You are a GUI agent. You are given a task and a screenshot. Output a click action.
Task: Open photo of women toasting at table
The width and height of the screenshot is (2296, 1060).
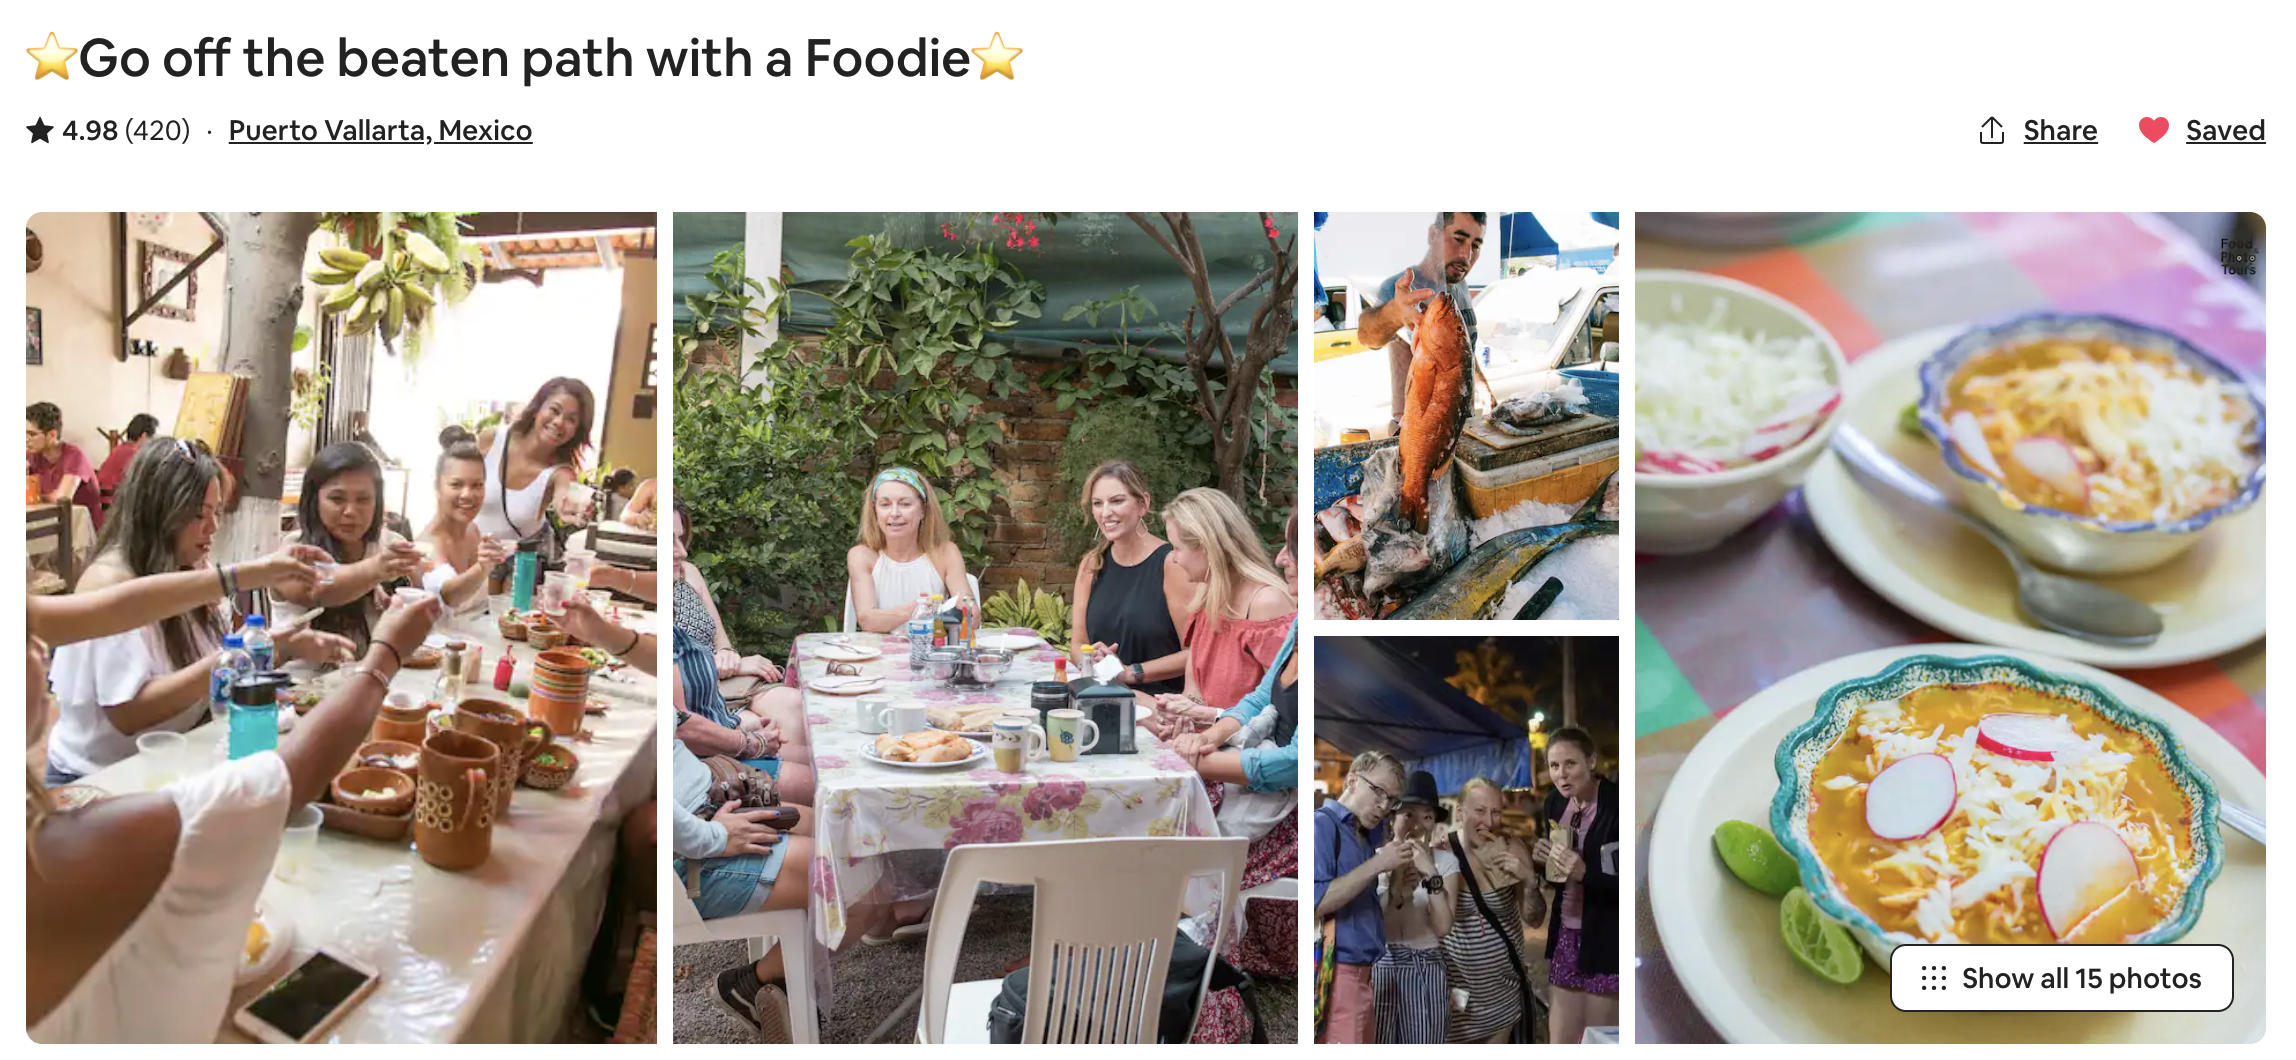click(341, 627)
